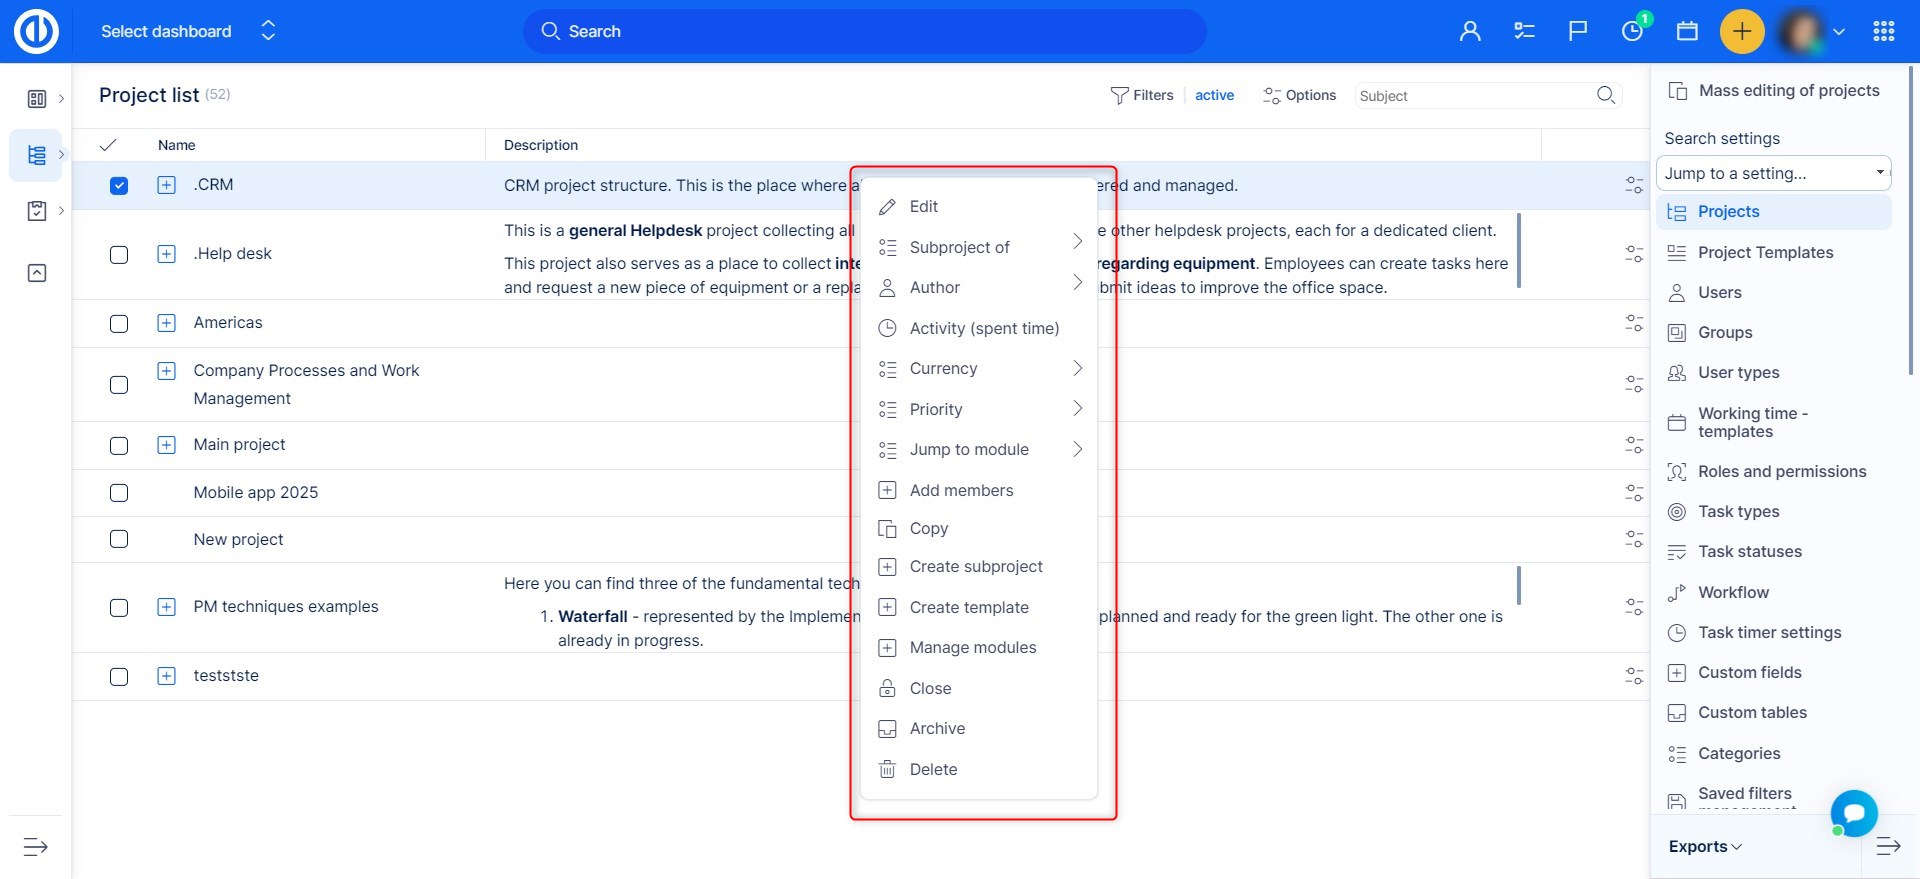Click the search magnifier in Subject field

click(1606, 95)
